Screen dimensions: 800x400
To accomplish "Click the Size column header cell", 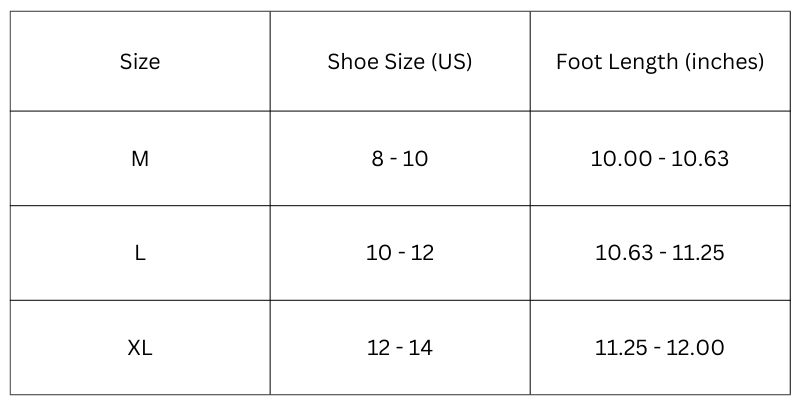I will point(140,62).
